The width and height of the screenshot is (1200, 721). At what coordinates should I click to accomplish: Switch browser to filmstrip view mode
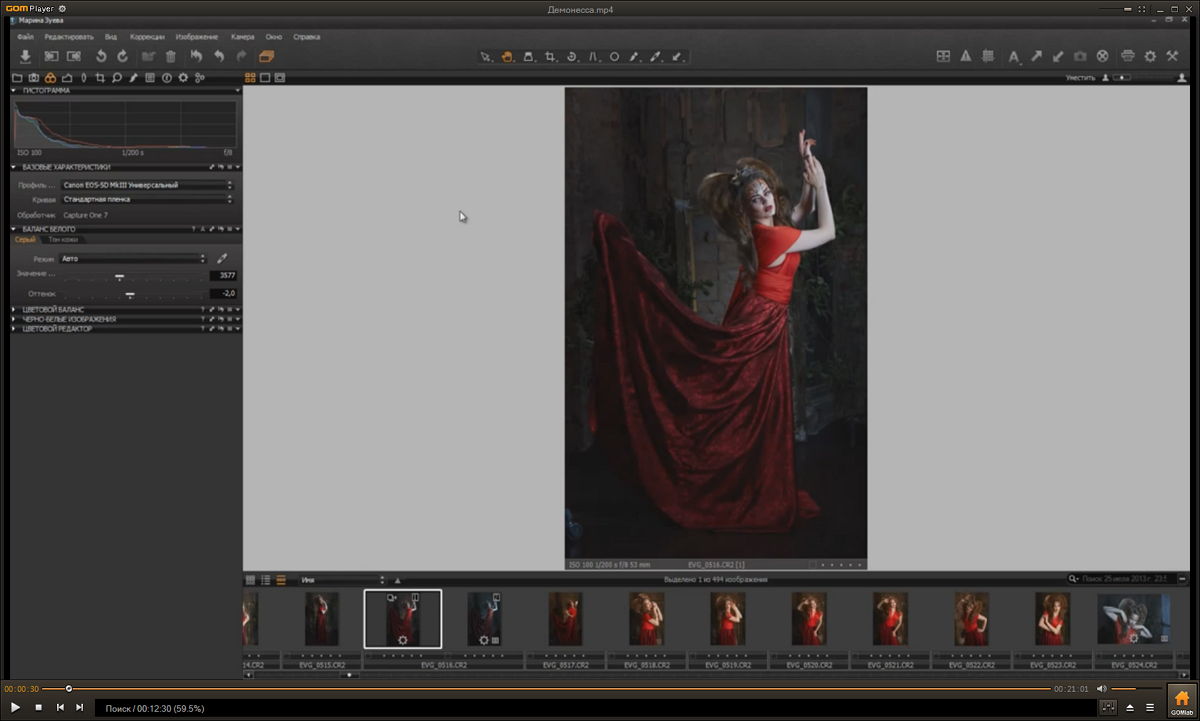pyautogui.click(x=281, y=580)
